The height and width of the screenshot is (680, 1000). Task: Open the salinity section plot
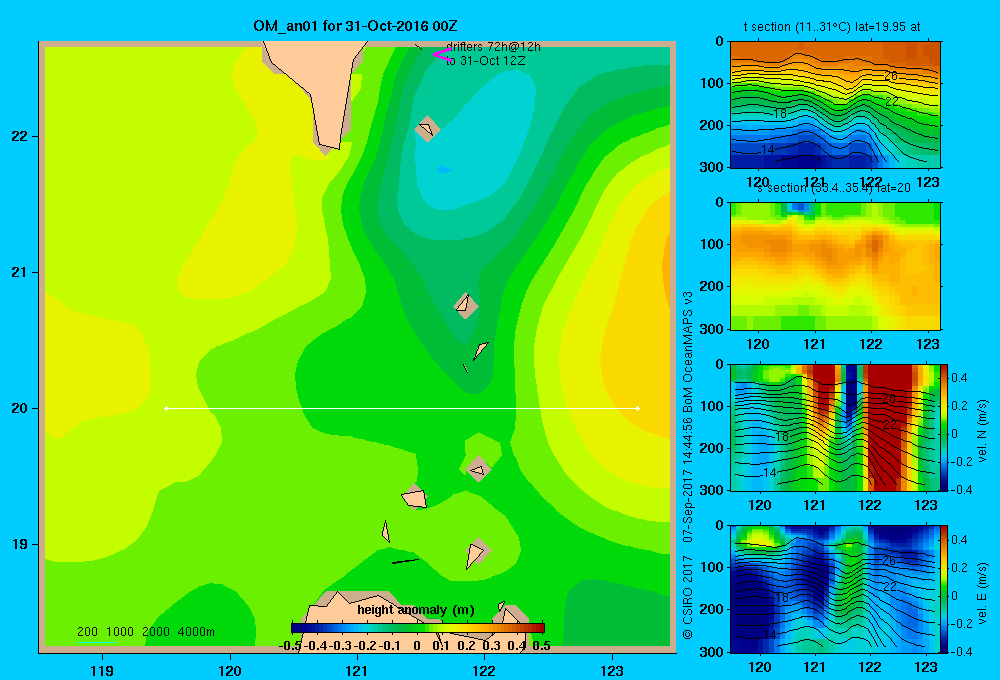tap(835, 266)
